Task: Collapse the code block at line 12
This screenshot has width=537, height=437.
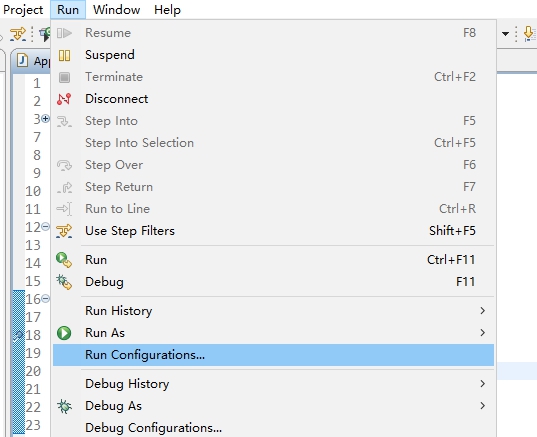Action: [x=45, y=226]
